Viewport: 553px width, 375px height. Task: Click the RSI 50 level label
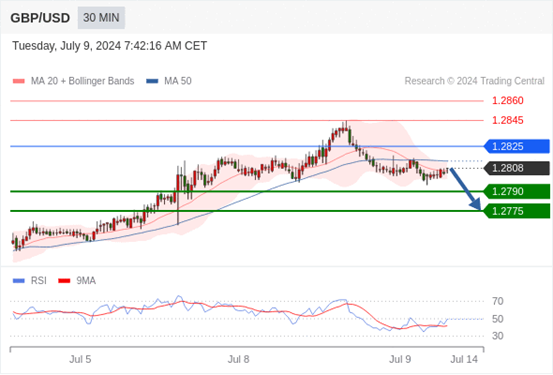pyautogui.click(x=498, y=319)
